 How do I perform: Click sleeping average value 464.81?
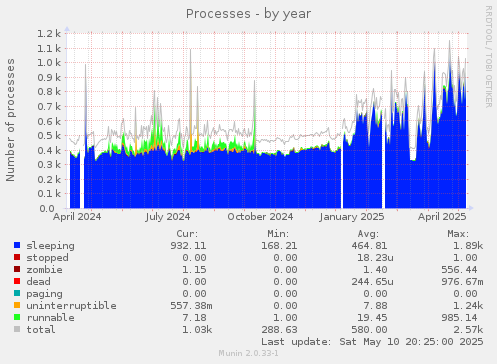369,246
